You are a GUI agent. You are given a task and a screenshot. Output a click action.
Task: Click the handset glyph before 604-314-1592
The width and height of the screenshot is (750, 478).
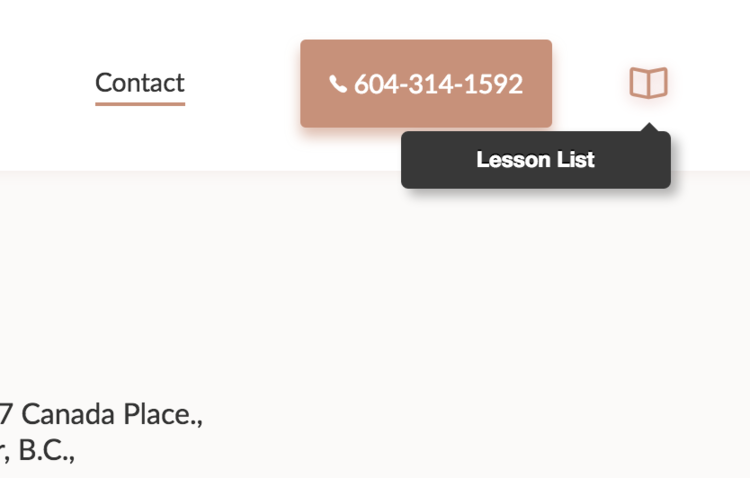click(x=338, y=84)
